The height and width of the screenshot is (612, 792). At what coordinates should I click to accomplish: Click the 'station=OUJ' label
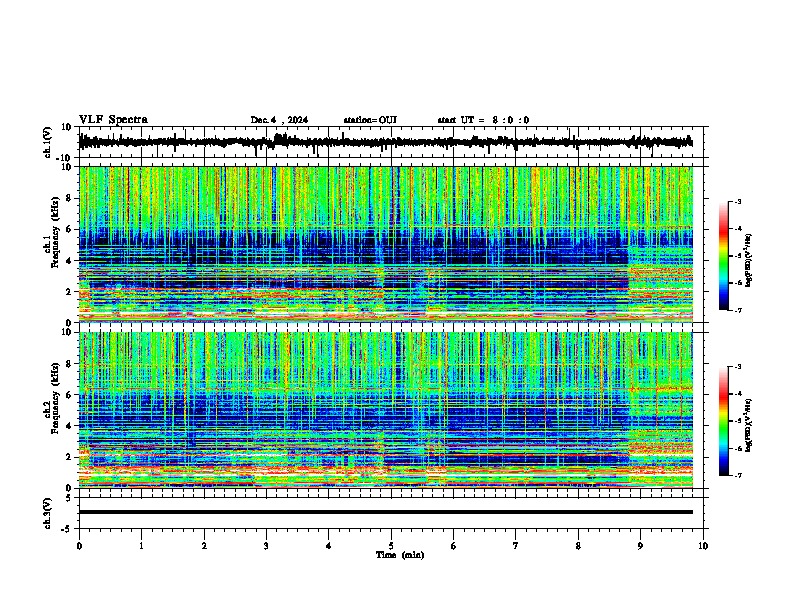pyautogui.click(x=370, y=120)
